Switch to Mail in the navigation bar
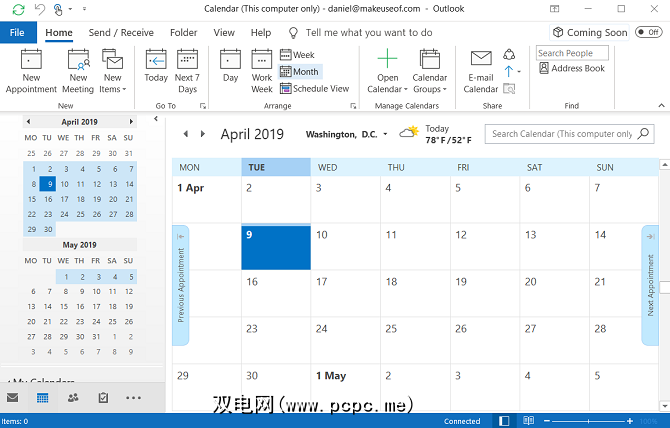The image size is (670, 428). point(12,398)
